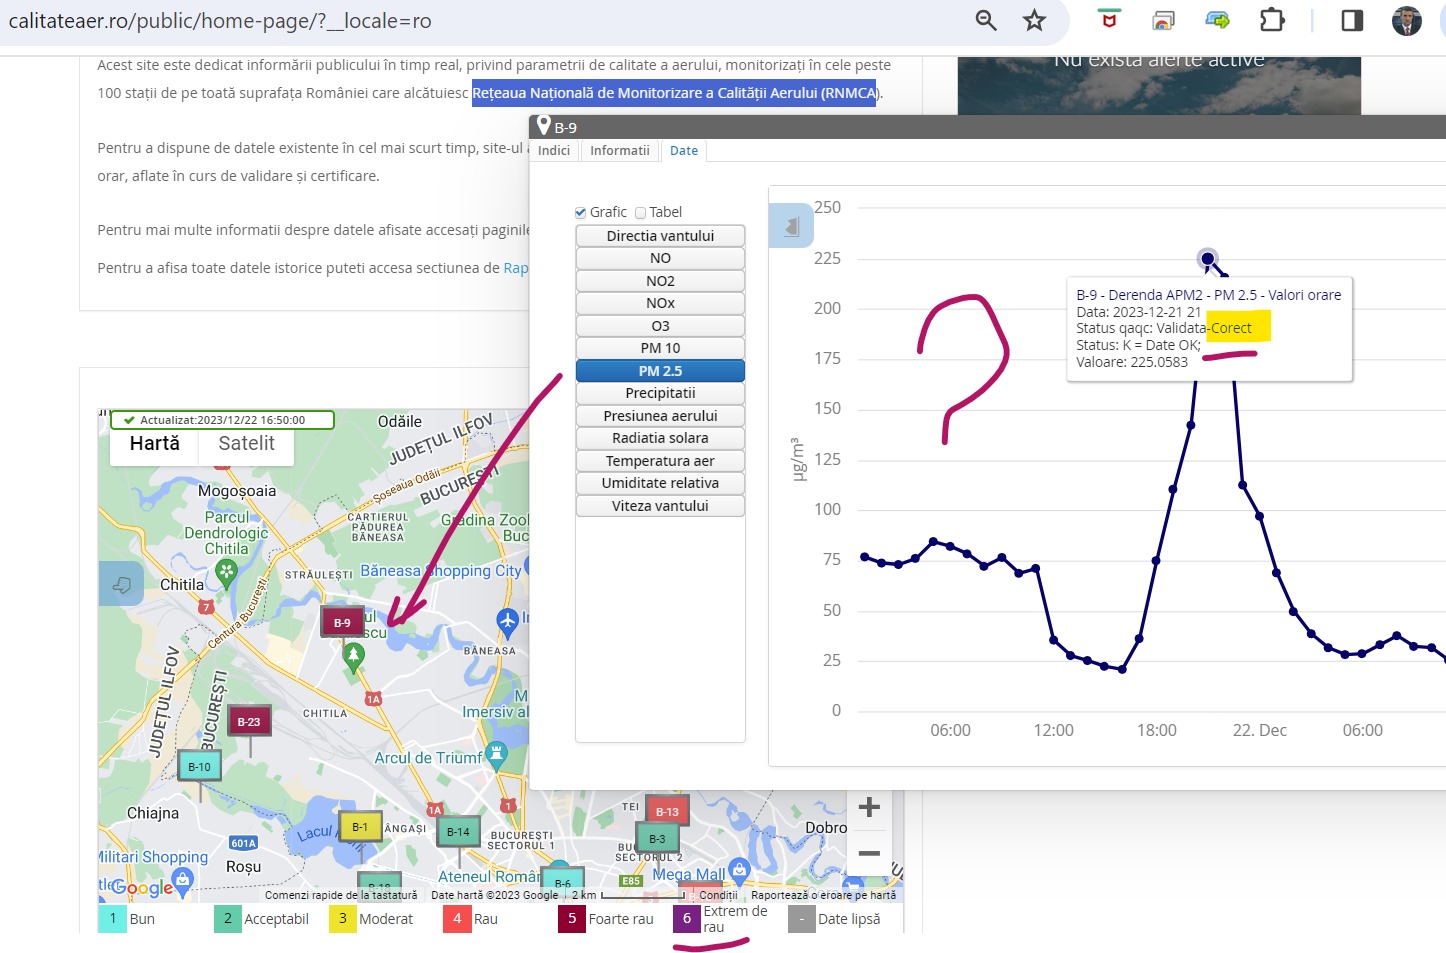This screenshot has height=953, width=1446.
Task: Show the Temperatura aer data
Action: 660,461
